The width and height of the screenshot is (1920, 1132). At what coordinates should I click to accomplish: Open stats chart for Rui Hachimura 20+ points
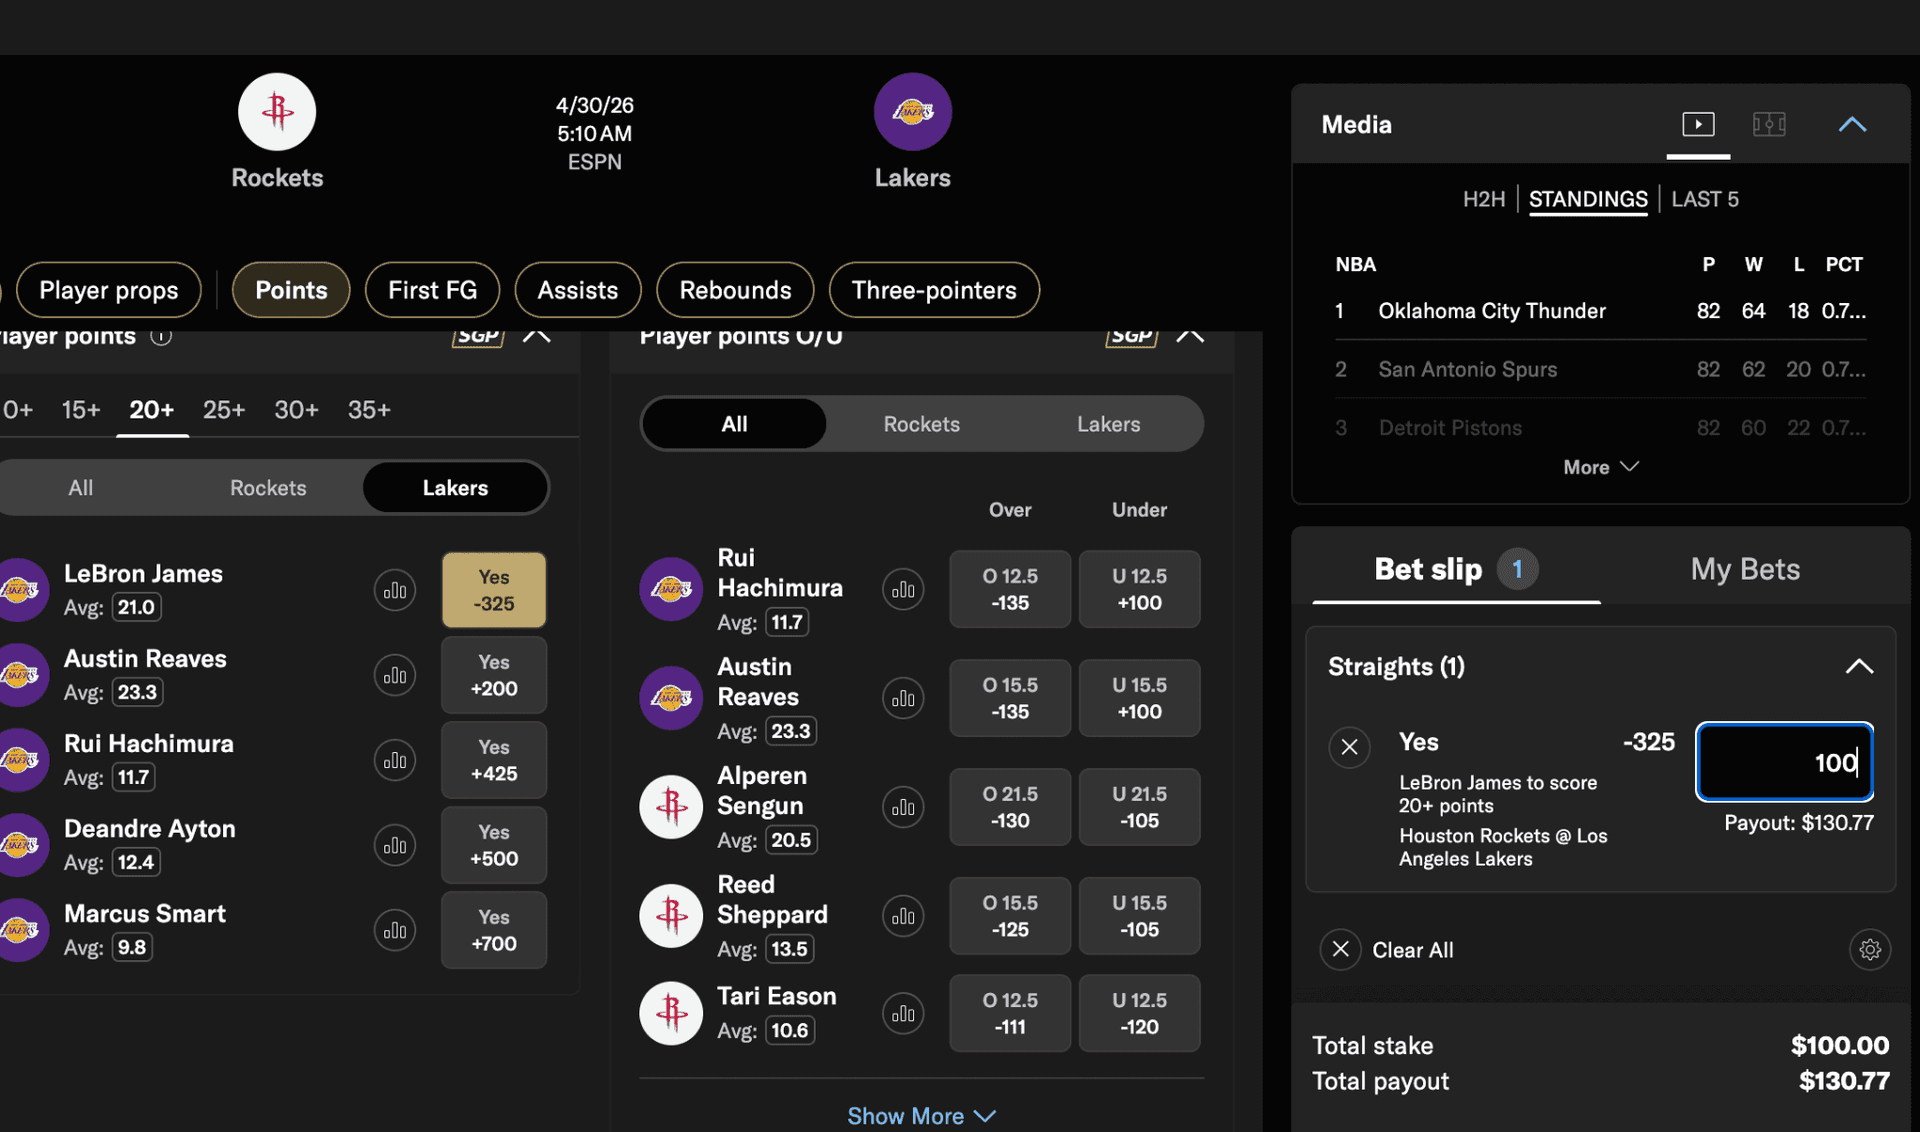click(x=395, y=760)
